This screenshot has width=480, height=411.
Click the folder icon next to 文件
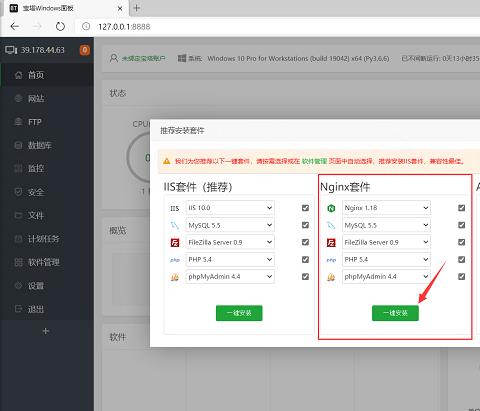[x=19, y=215]
